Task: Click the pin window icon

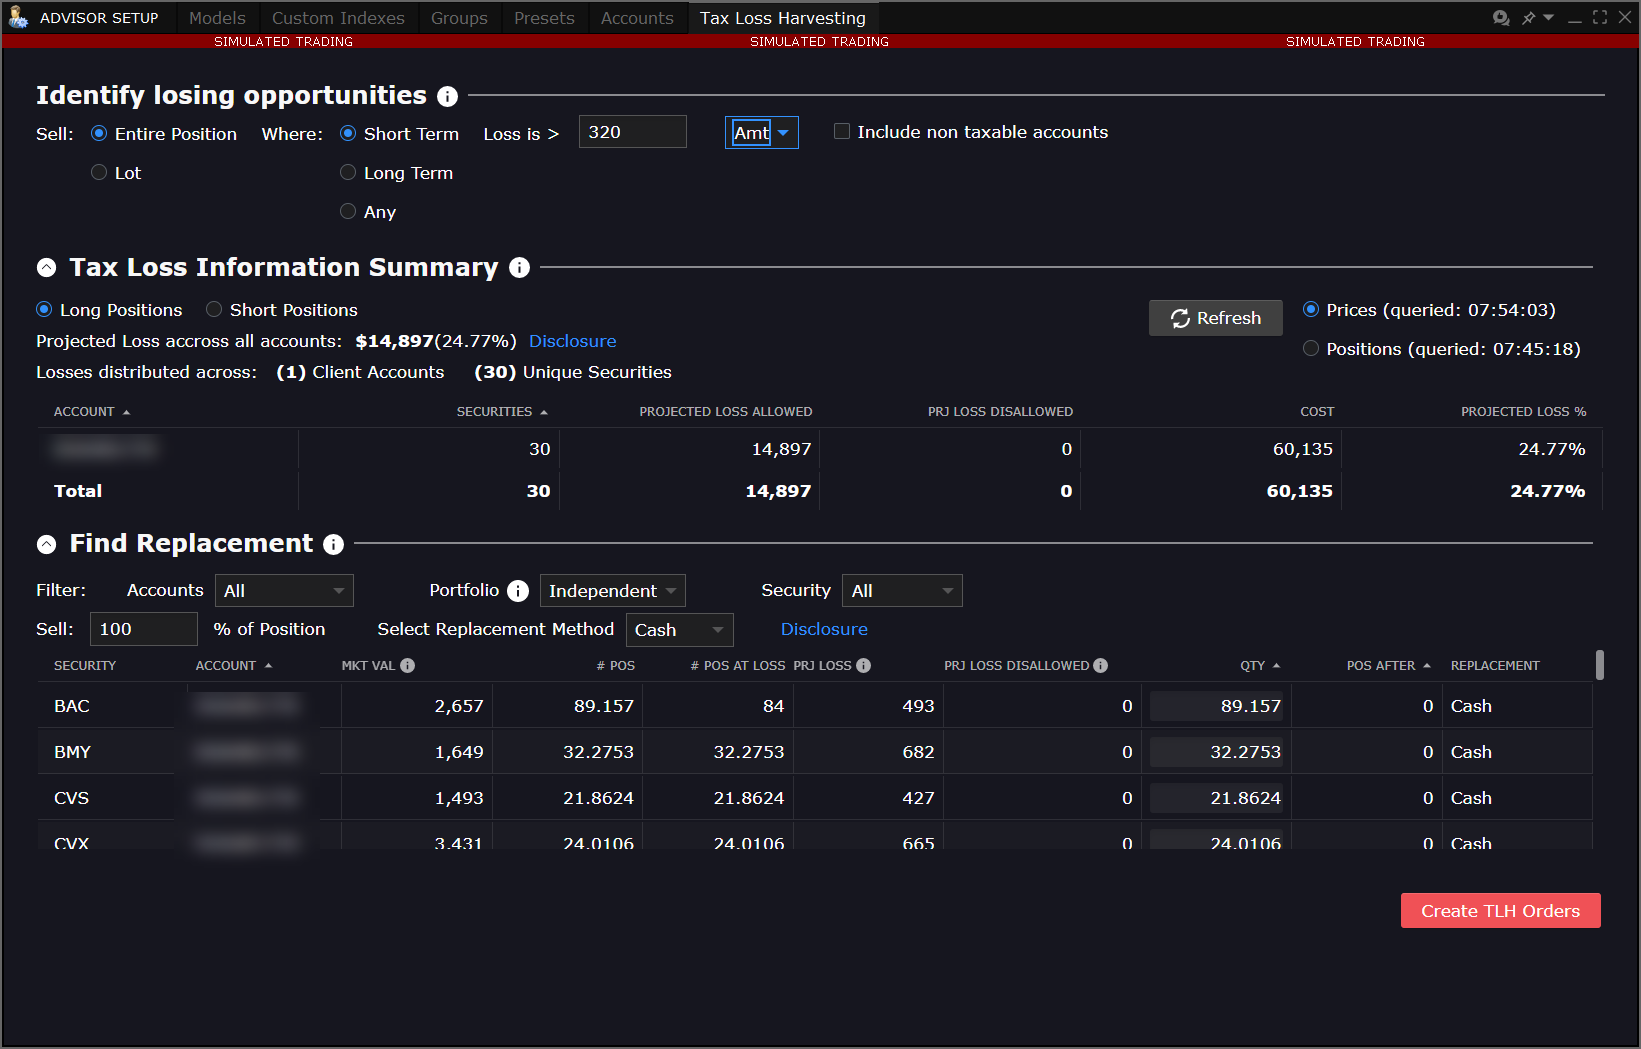Action: point(1528,17)
